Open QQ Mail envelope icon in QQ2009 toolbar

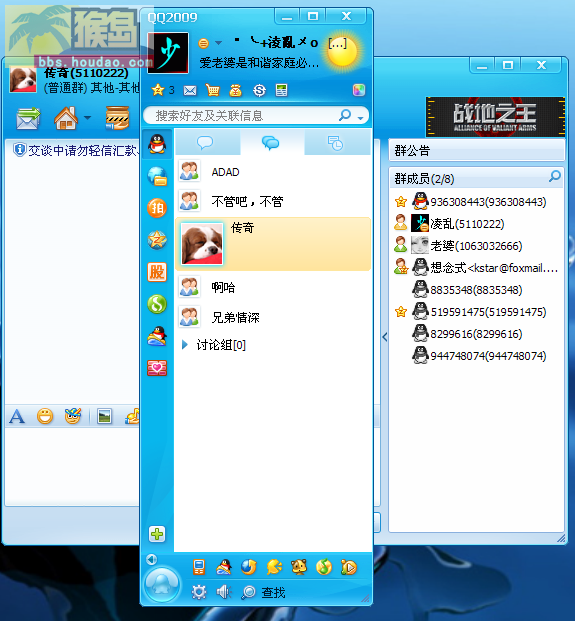pos(190,91)
